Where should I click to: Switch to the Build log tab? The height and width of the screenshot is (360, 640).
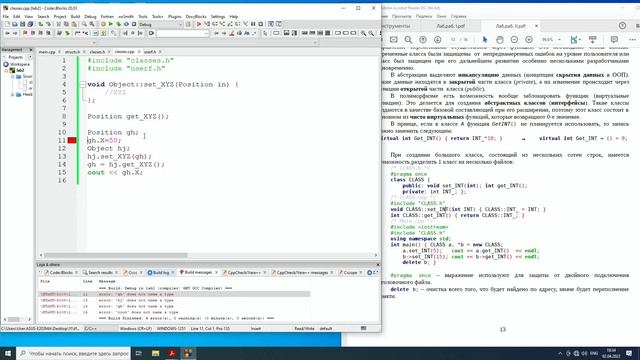click(x=160, y=273)
